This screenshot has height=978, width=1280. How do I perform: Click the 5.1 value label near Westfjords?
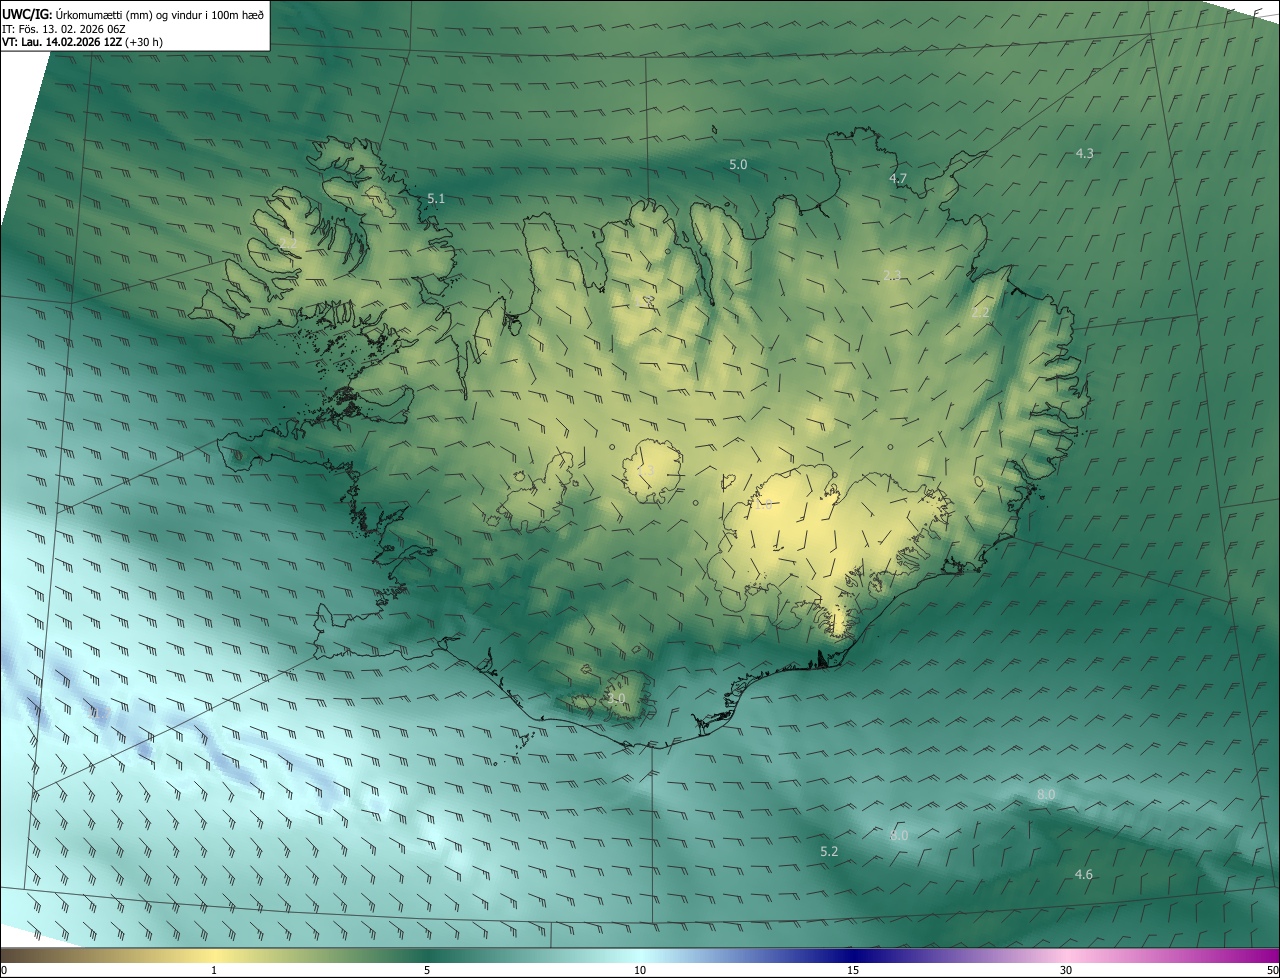(x=436, y=199)
